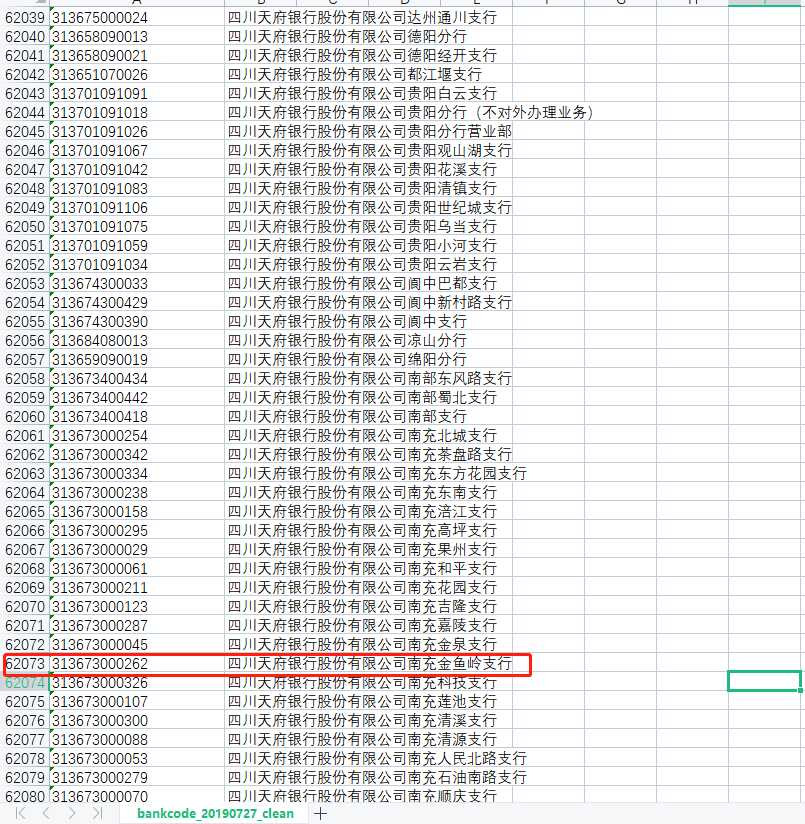
Task: Go to the first sheet navigation arrow
Action: (x=20, y=813)
